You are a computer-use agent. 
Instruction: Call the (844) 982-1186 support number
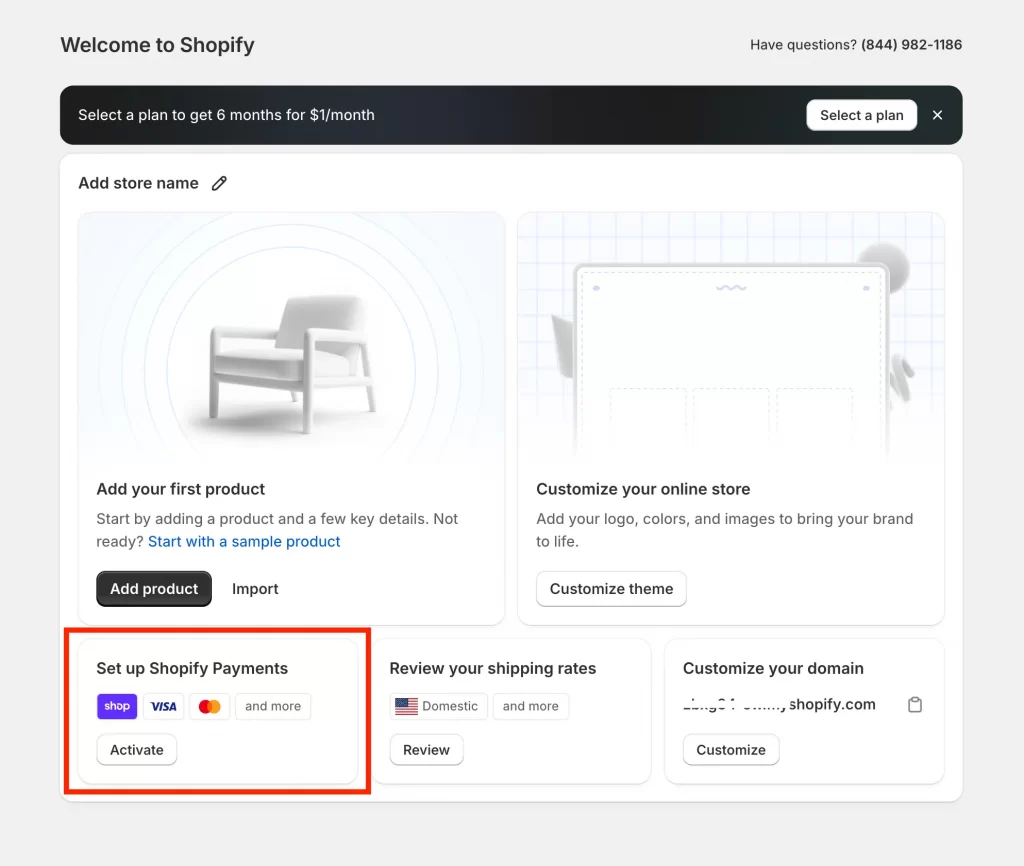click(911, 44)
